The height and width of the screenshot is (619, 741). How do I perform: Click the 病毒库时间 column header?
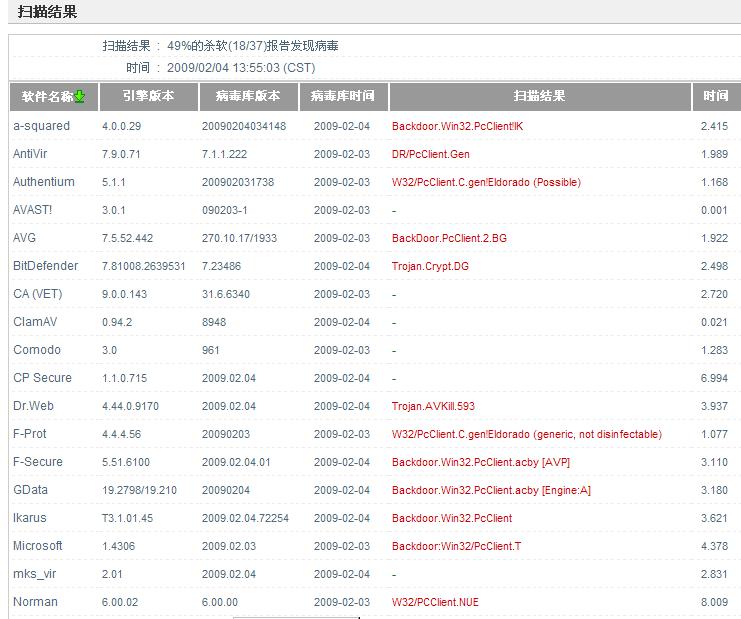pyautogui.click(x=344, y=96)
